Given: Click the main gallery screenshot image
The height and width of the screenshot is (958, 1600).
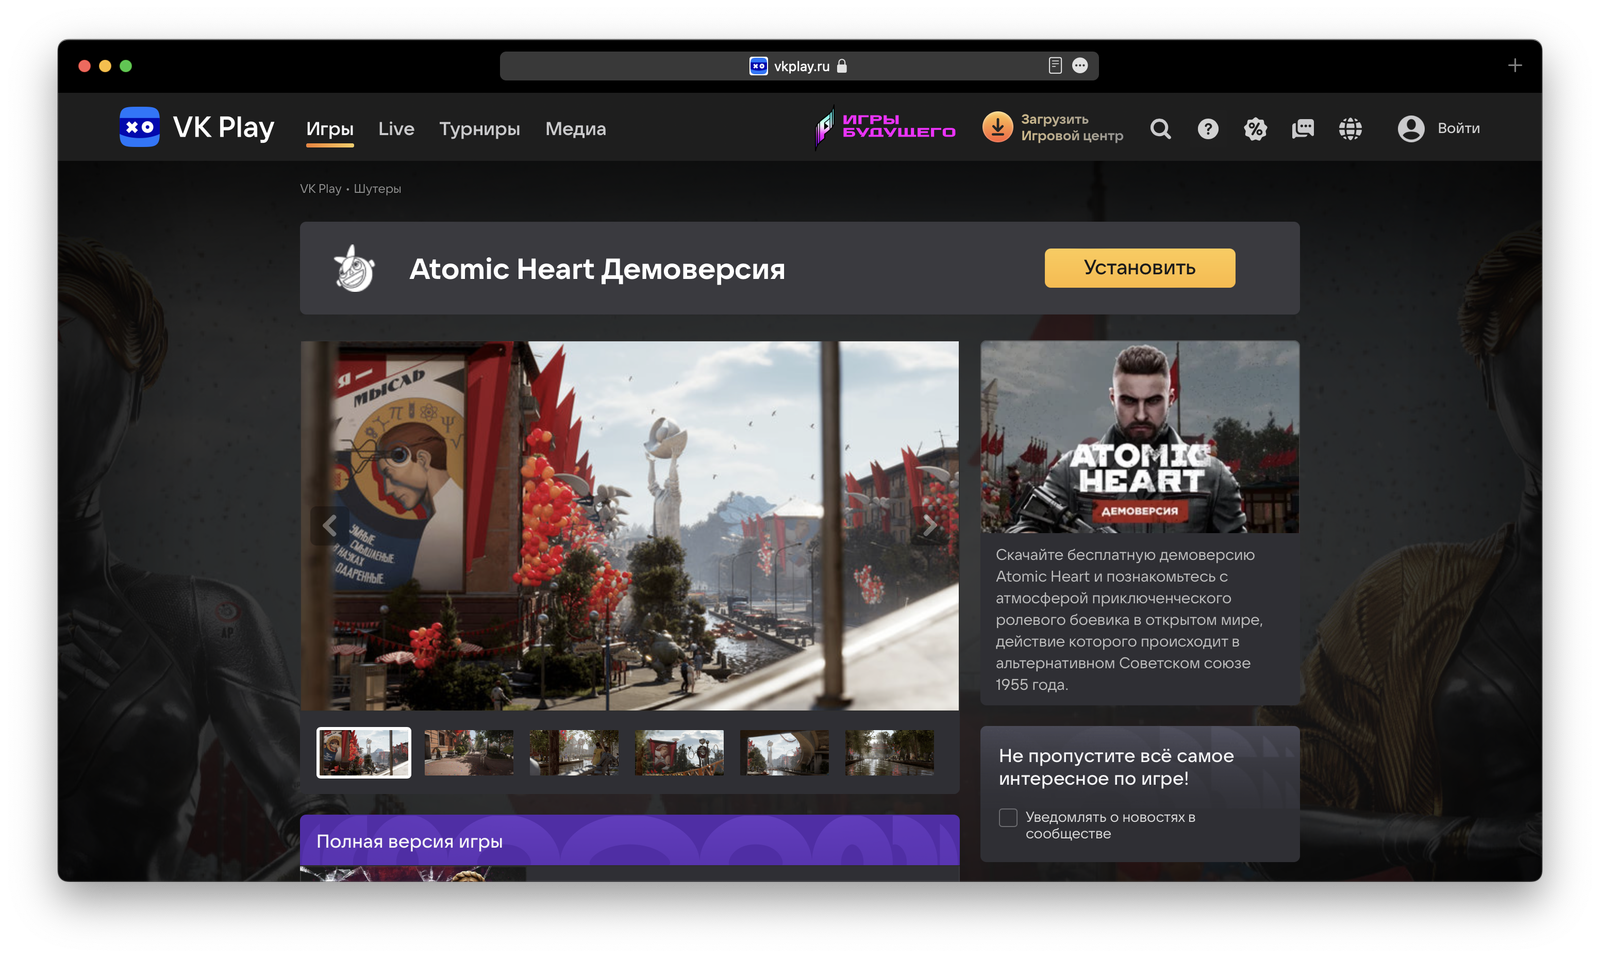Looking at the screenshot, I should [x=630, y=525].
